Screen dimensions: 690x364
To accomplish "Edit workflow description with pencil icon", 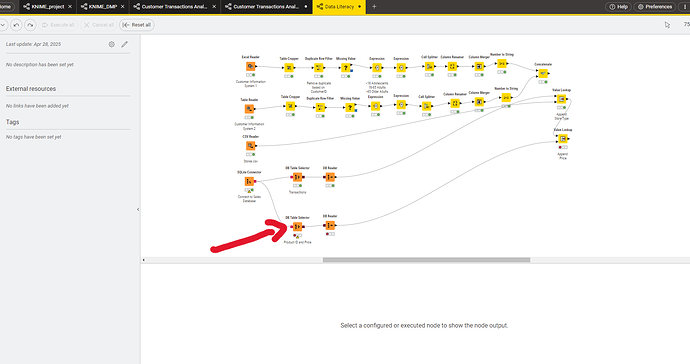I will pyautogui.click(x=125, y=44).
